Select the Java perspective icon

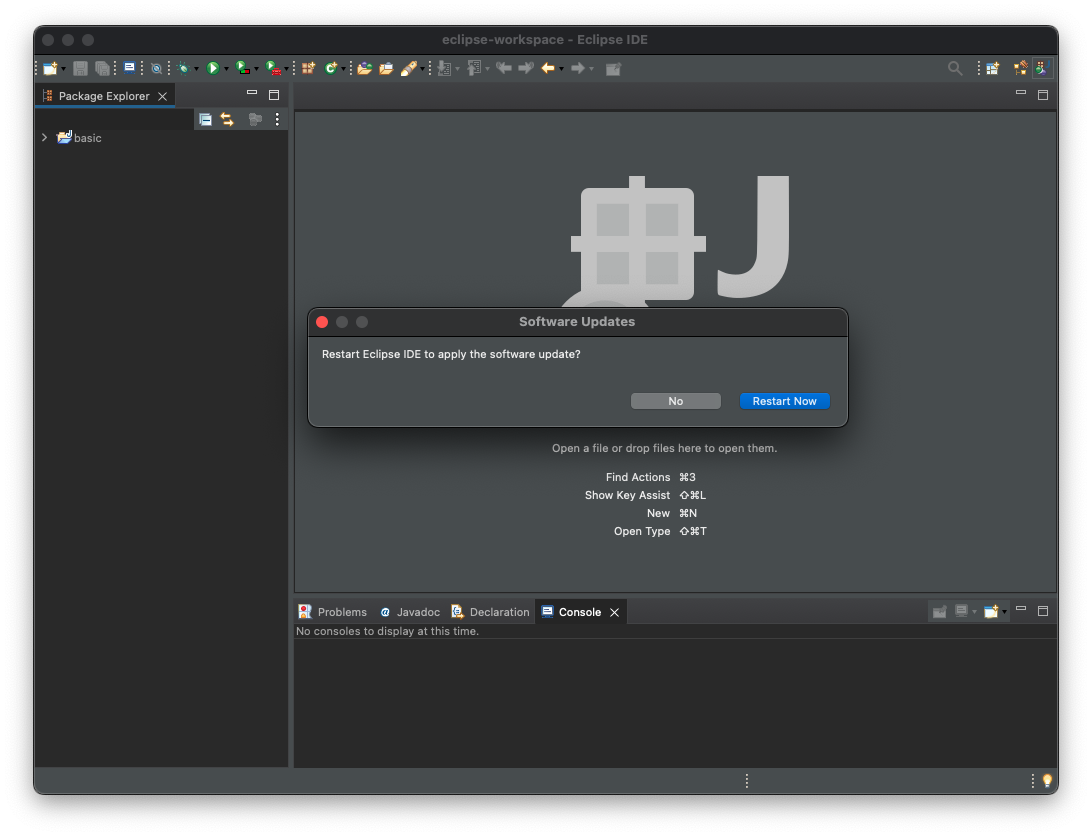[x=1042, y=68]
